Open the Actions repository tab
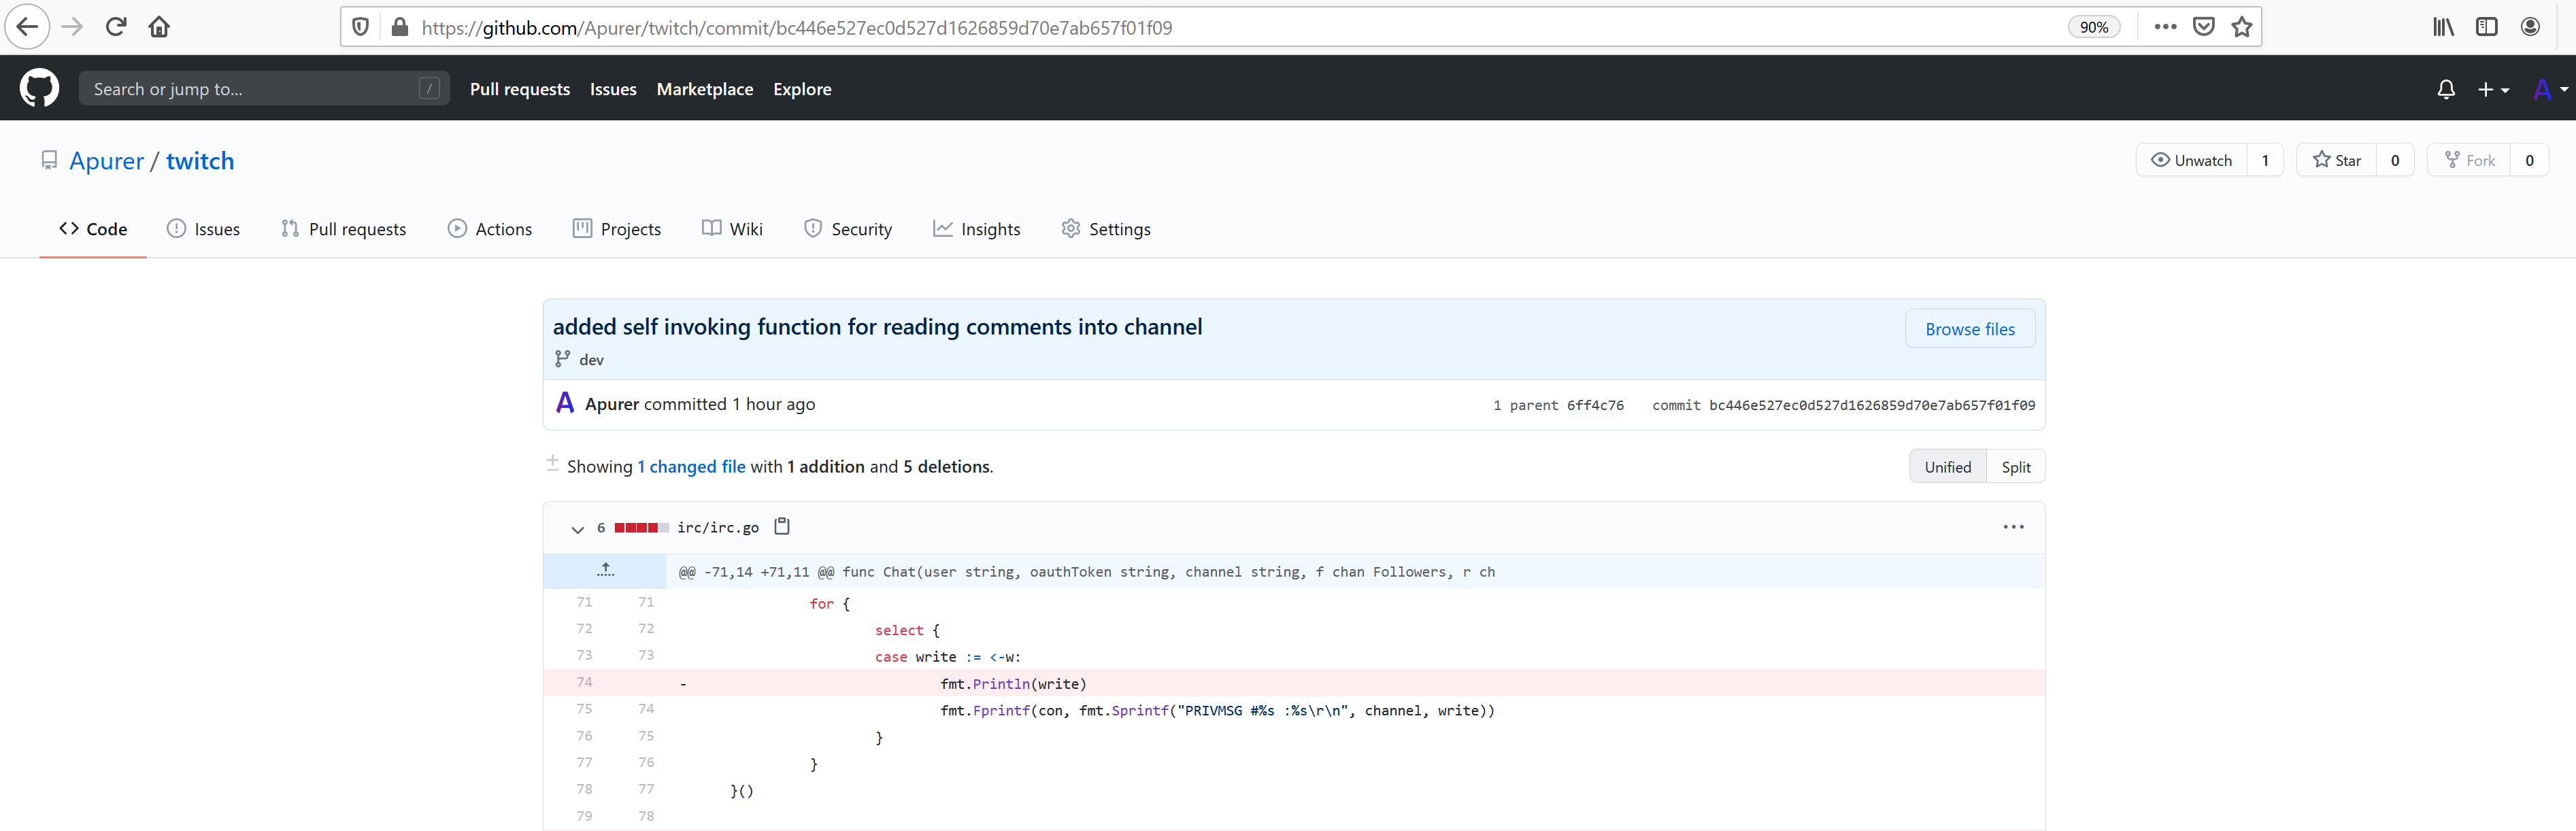The height and width of the screenshot is (831, 2576). pyautogui.click(x=489, y=229)
